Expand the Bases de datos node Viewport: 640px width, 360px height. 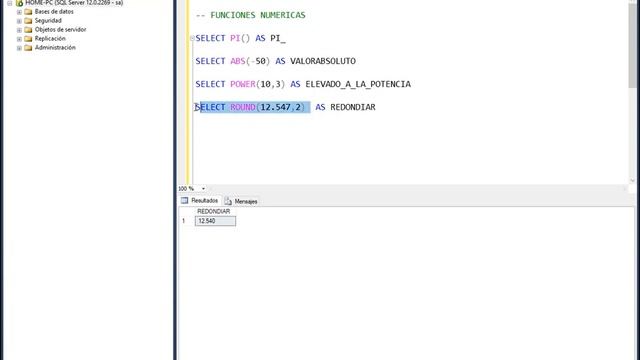[19, 12]
